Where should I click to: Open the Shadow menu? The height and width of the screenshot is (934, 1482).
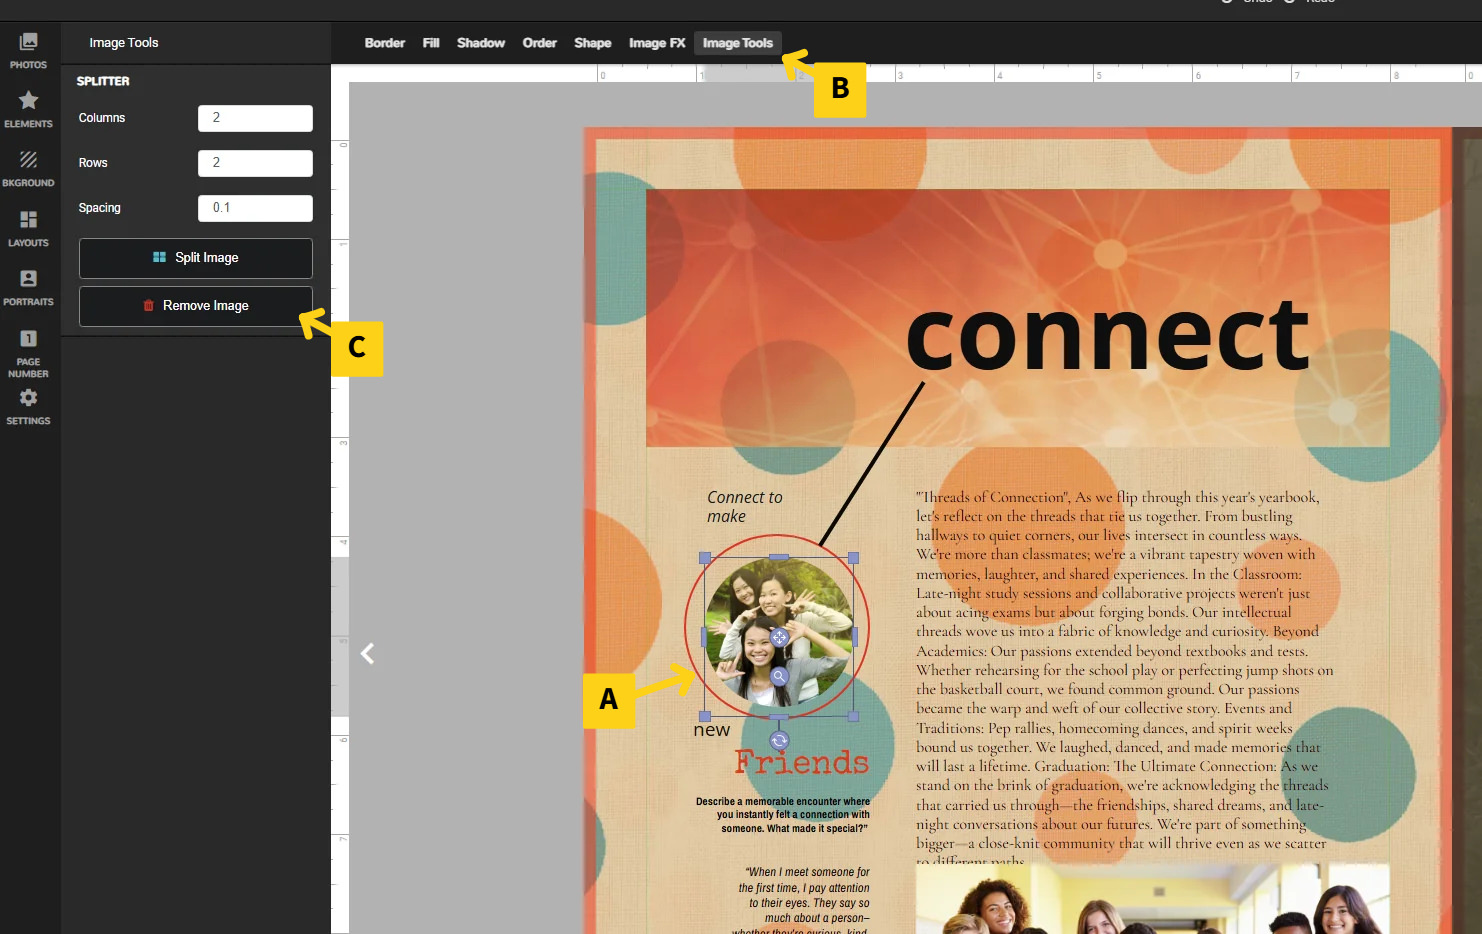pos(481,43)
